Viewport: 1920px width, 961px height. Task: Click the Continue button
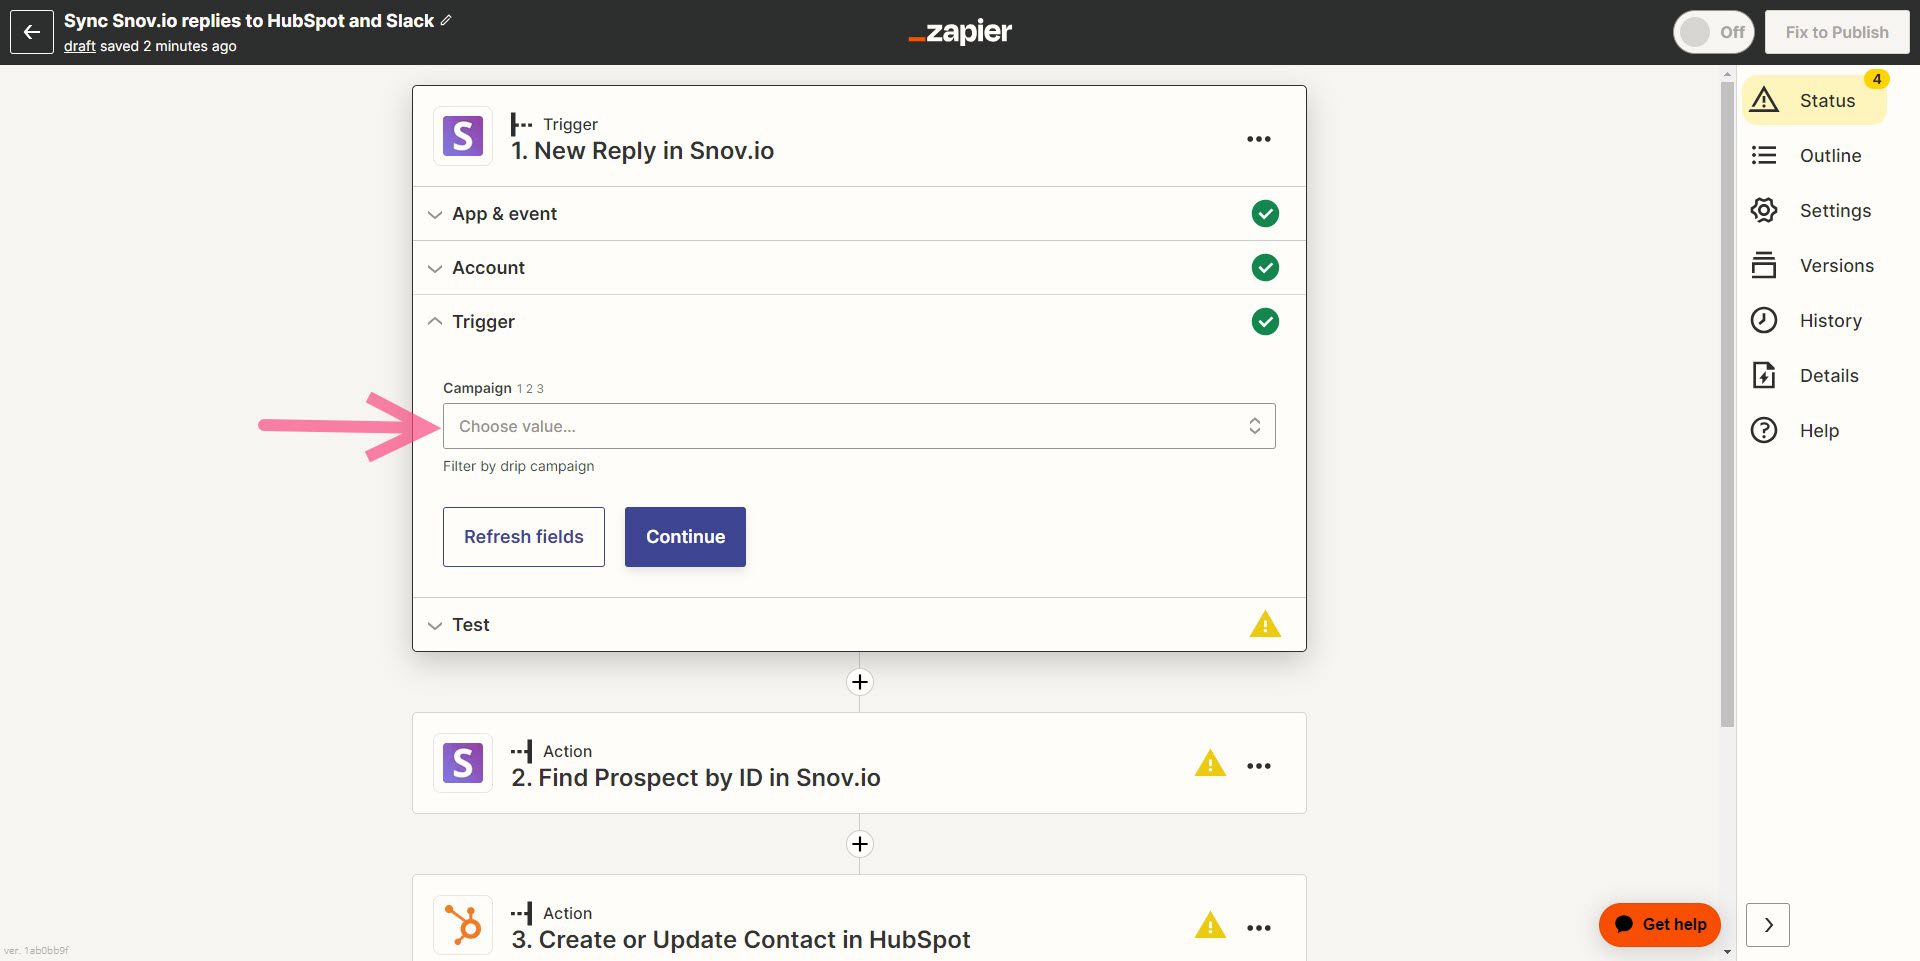[685, 537]
